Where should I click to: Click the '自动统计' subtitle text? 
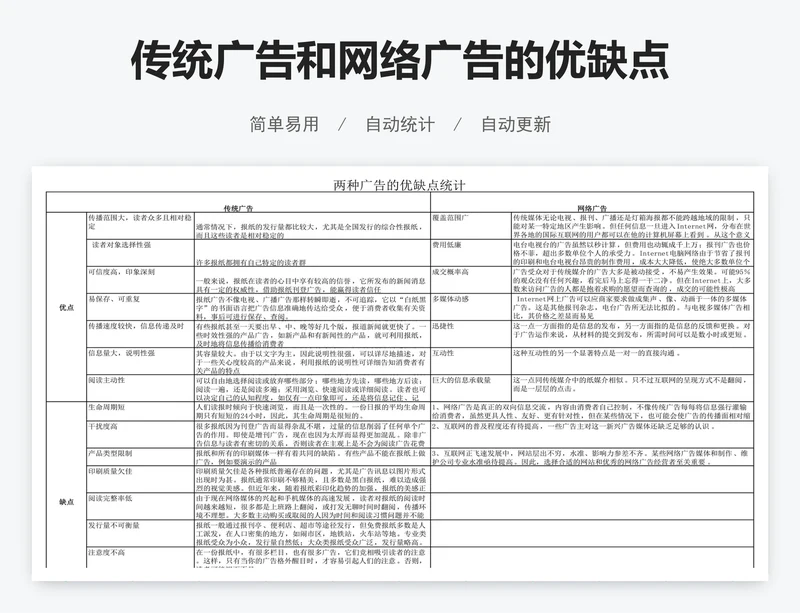(x=400, y=124)
